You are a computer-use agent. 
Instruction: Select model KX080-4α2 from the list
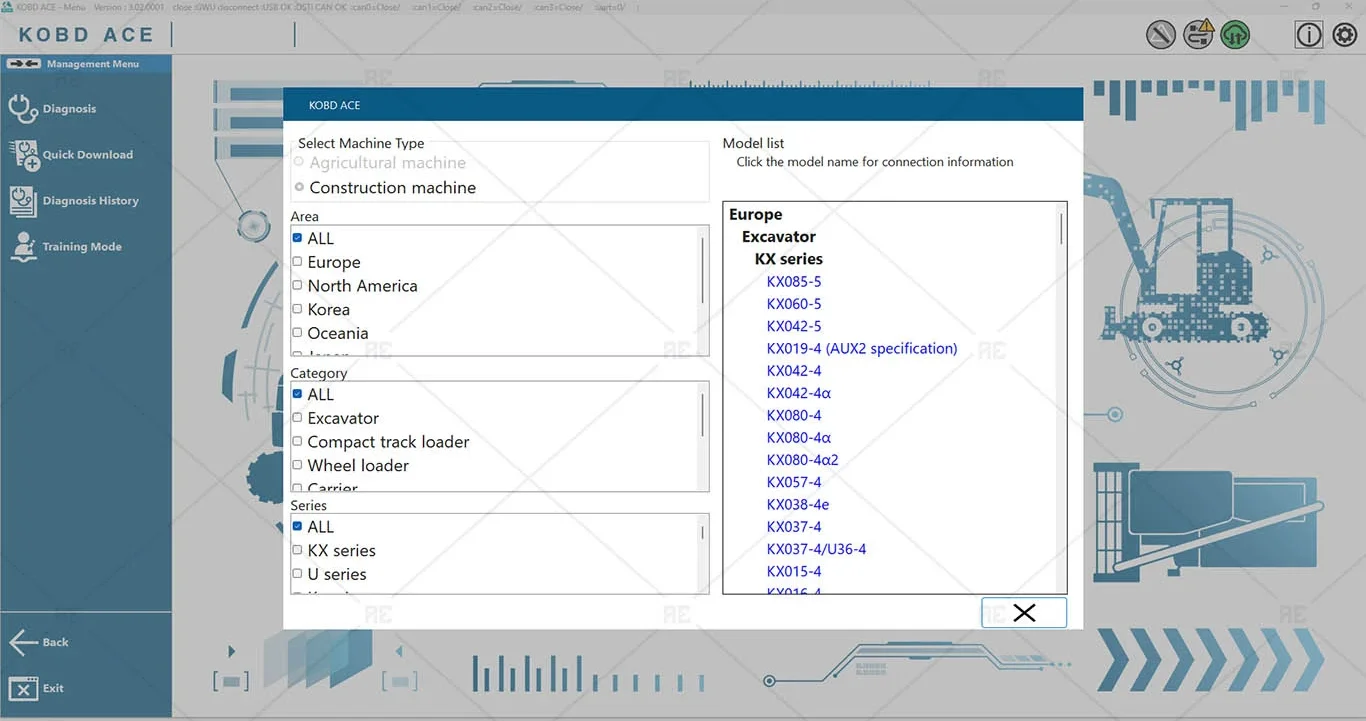click(x=803, y=460)
